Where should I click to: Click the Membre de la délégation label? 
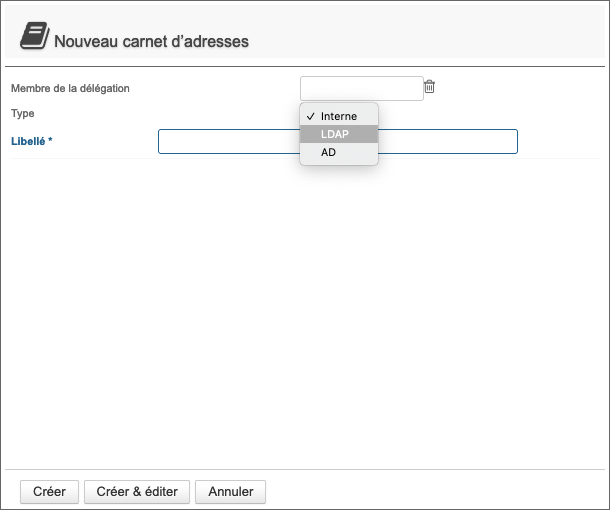tap(70, 88)
